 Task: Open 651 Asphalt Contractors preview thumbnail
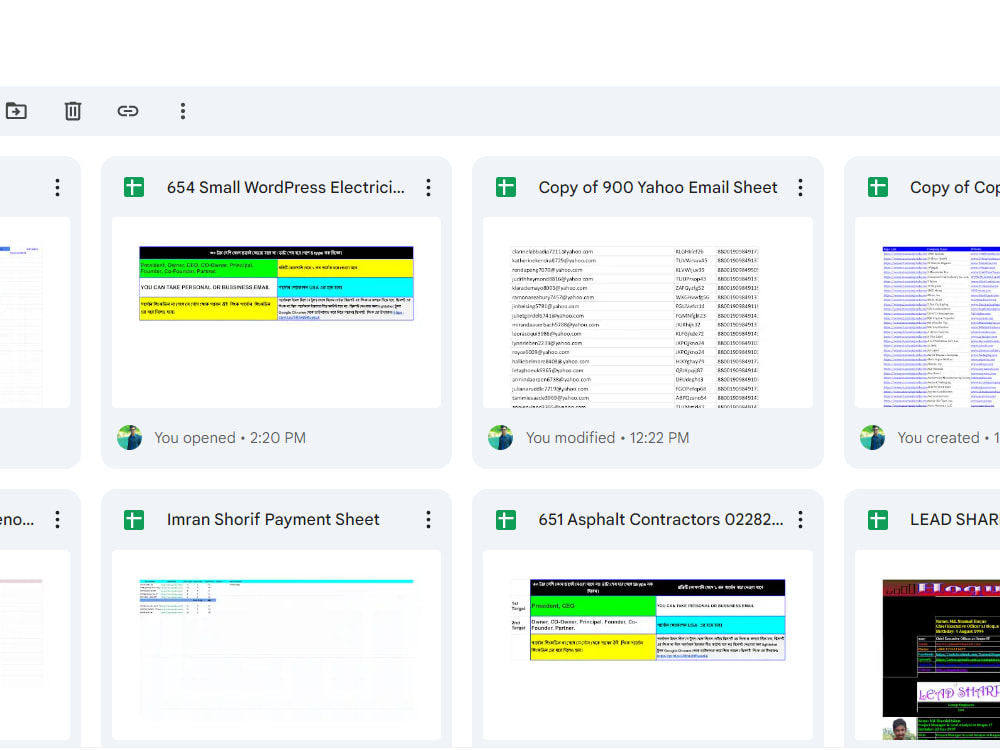coord(648,645)
